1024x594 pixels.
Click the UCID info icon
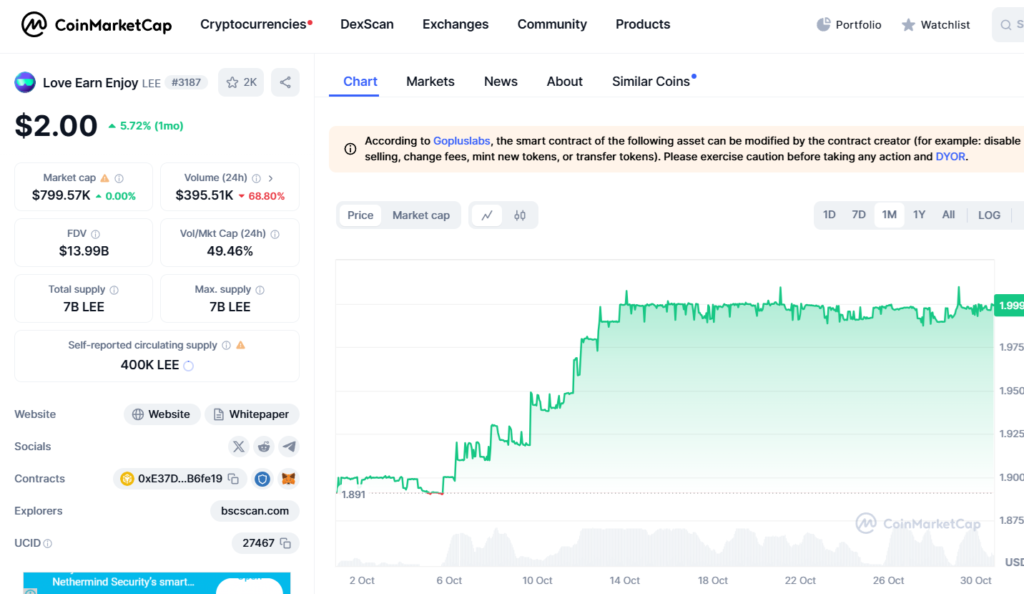click(48, 543)
